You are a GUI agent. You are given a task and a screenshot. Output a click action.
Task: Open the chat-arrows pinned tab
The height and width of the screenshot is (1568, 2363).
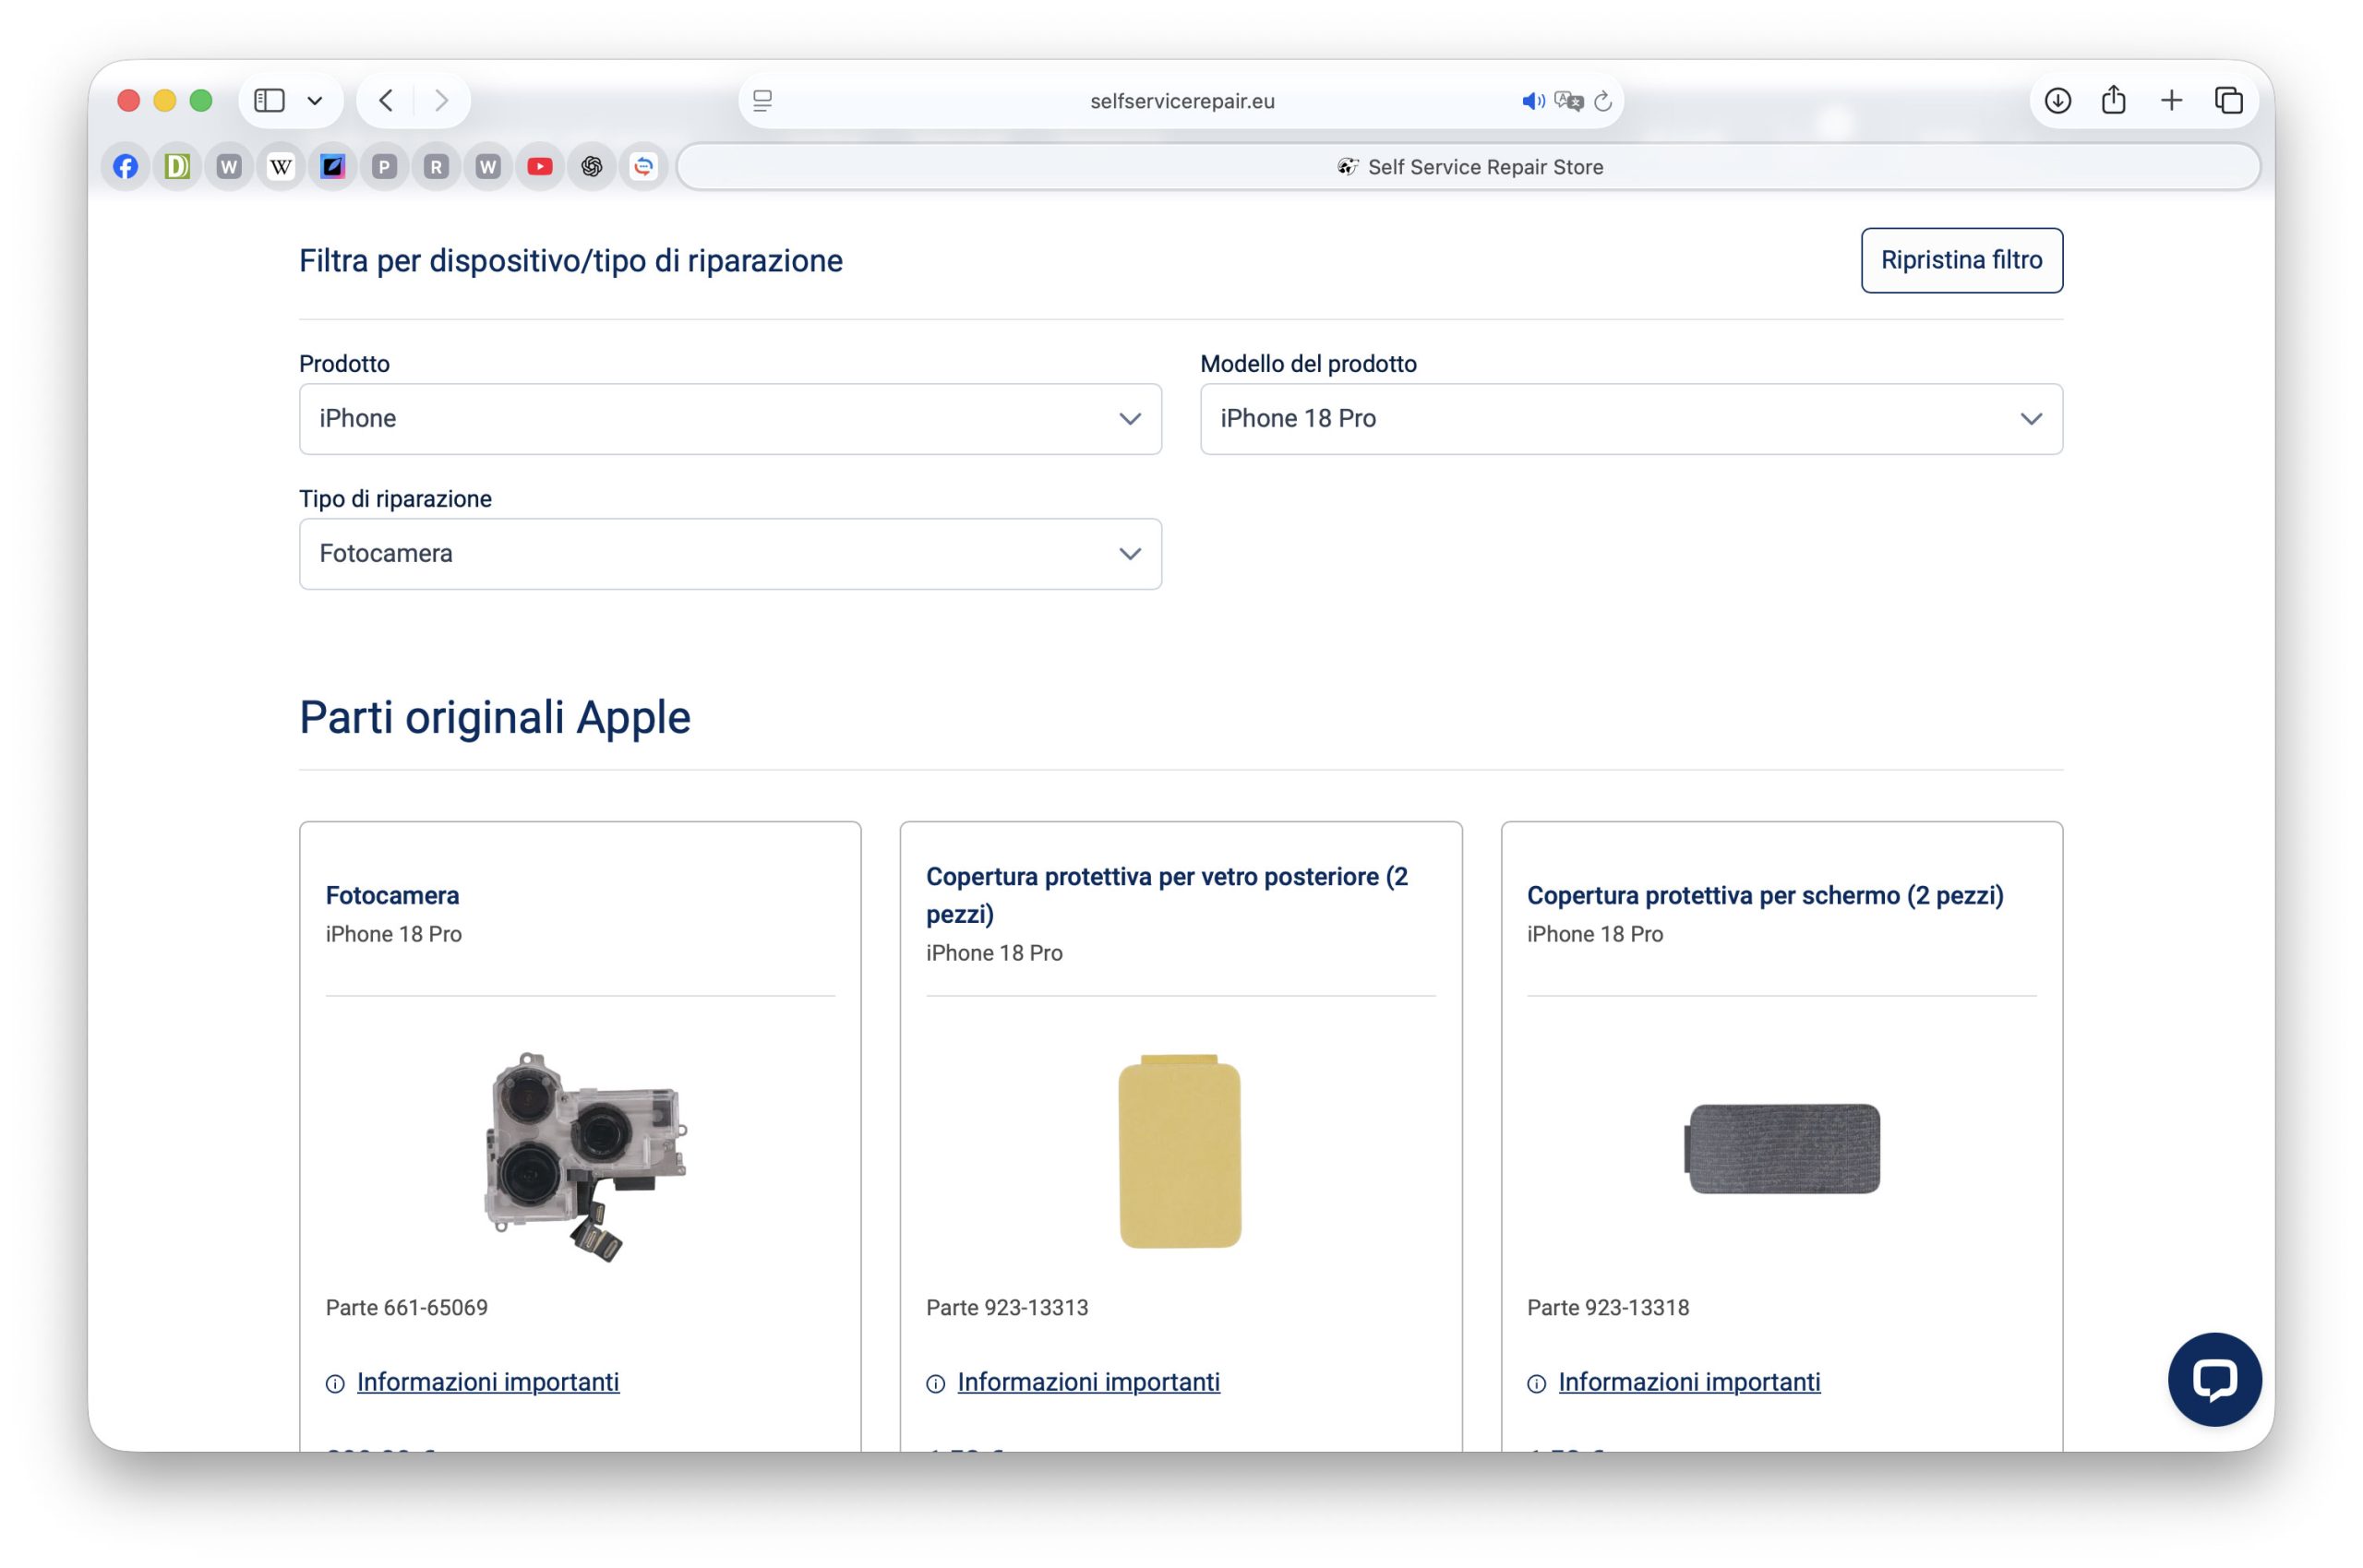point(644,167)
